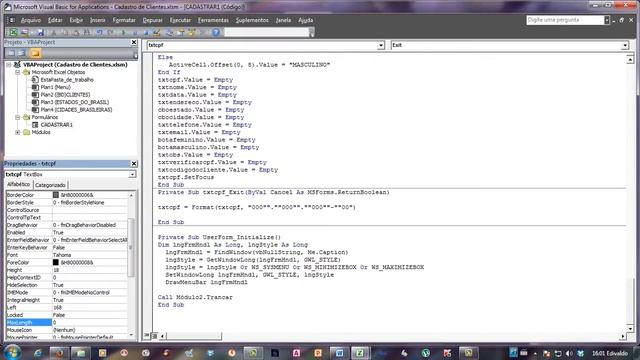Viewport: 640px width, 360px height.
Task: Open the txtcpf TextBox selector in Properties
Action: pos(132,174)
